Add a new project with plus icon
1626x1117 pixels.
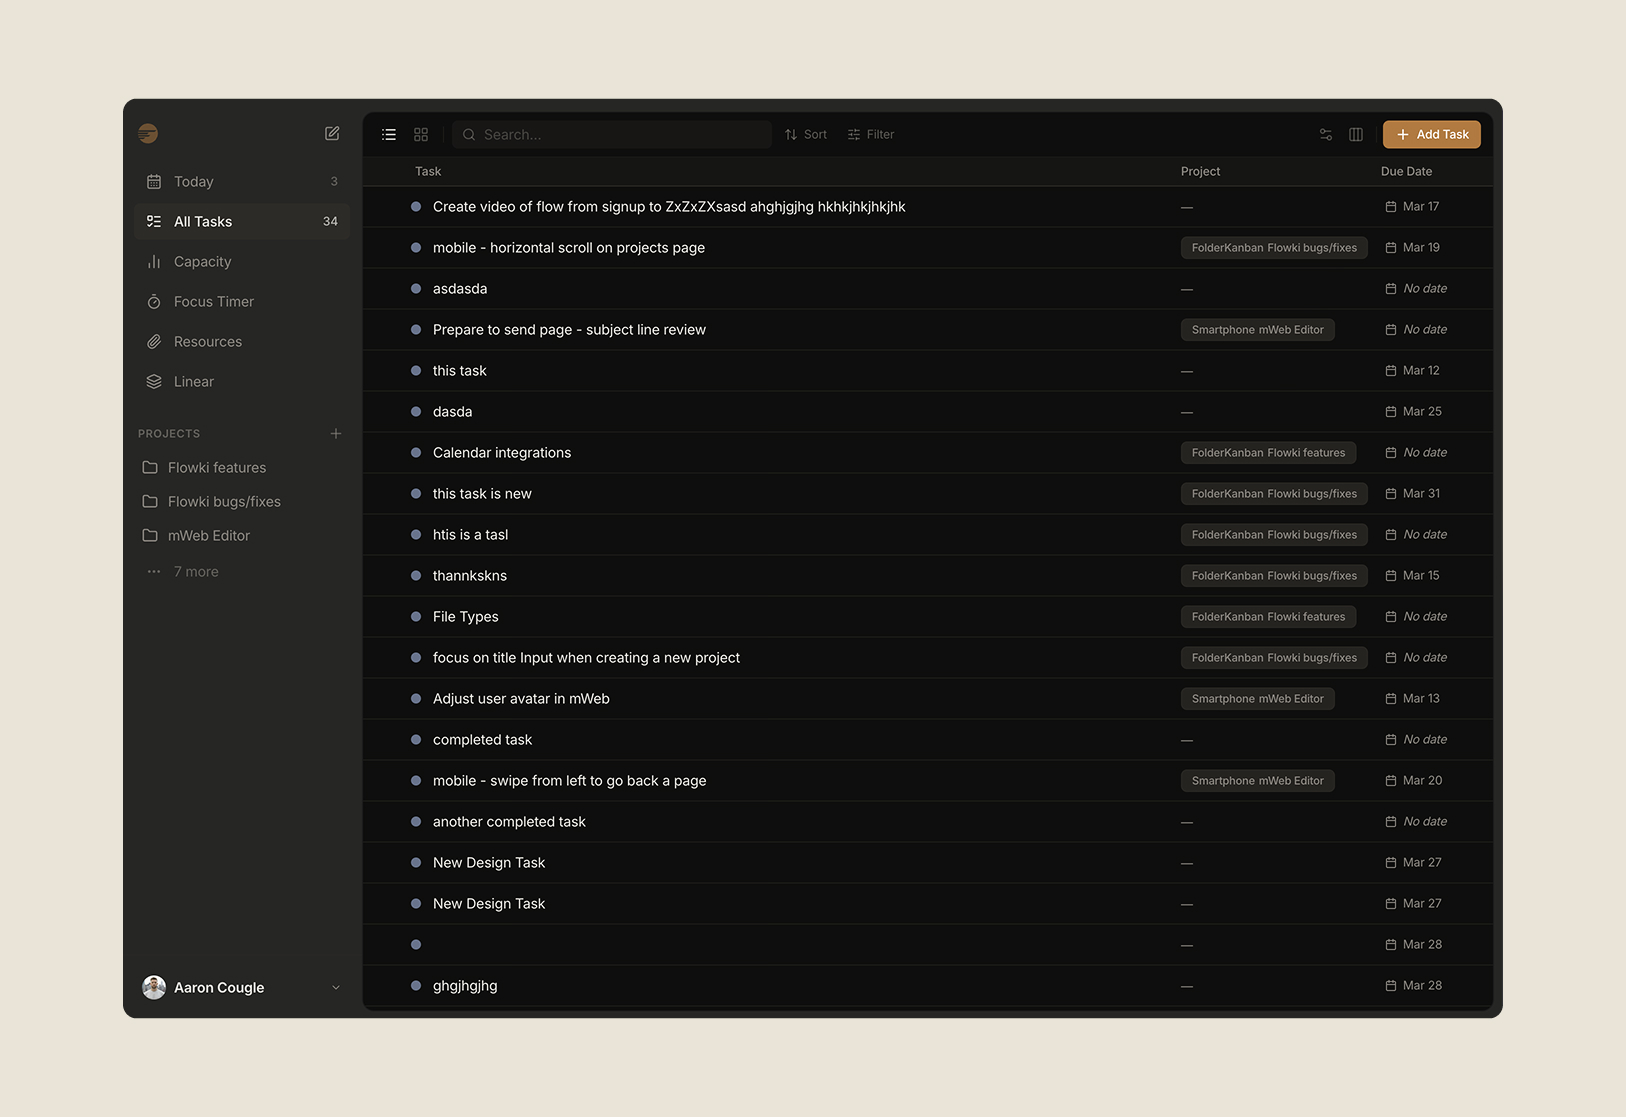pyautogui.click(x=336, y=434)
